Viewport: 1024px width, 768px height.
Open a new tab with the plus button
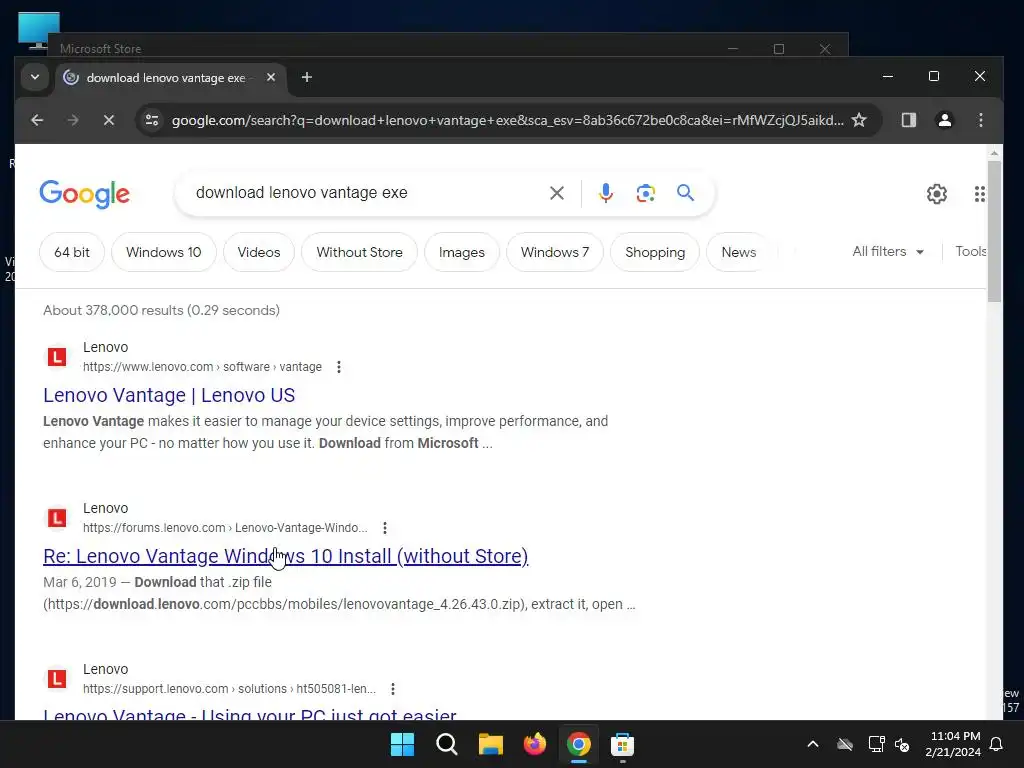306,78
